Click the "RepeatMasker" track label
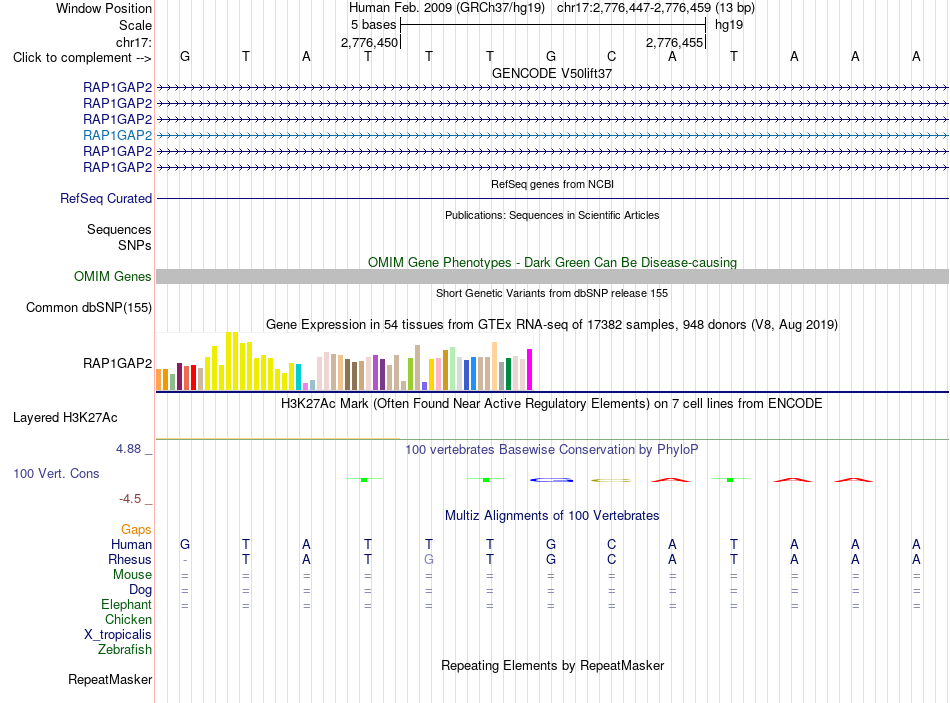This screenshot has height=703, width=950. (x=110, y=679)
